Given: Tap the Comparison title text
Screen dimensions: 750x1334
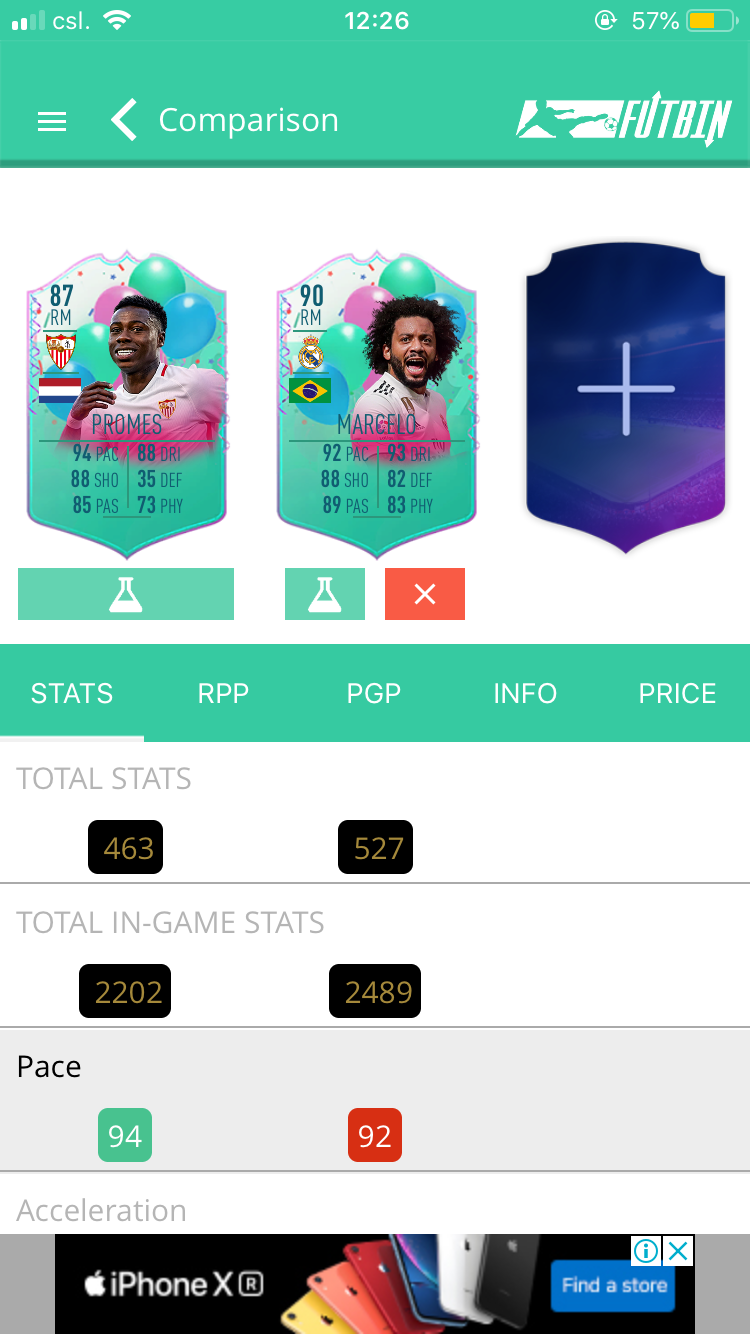Looking at the screenshot, I should [248, 120].
